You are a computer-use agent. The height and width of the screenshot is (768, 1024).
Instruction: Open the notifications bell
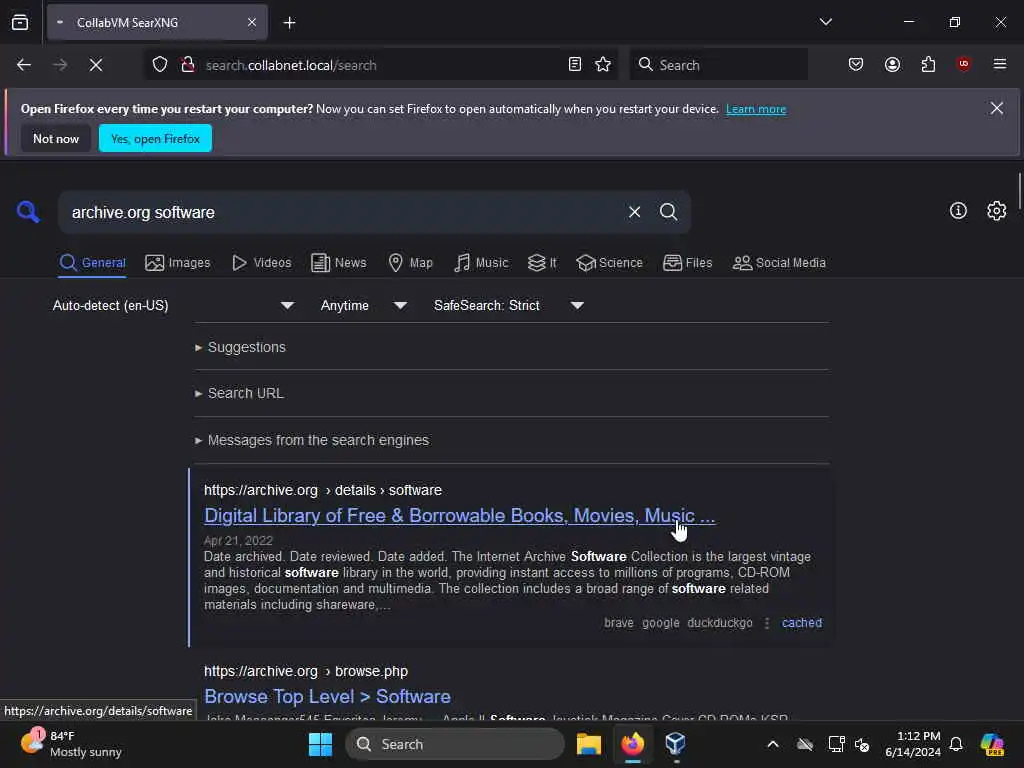[x=956, y=744]
